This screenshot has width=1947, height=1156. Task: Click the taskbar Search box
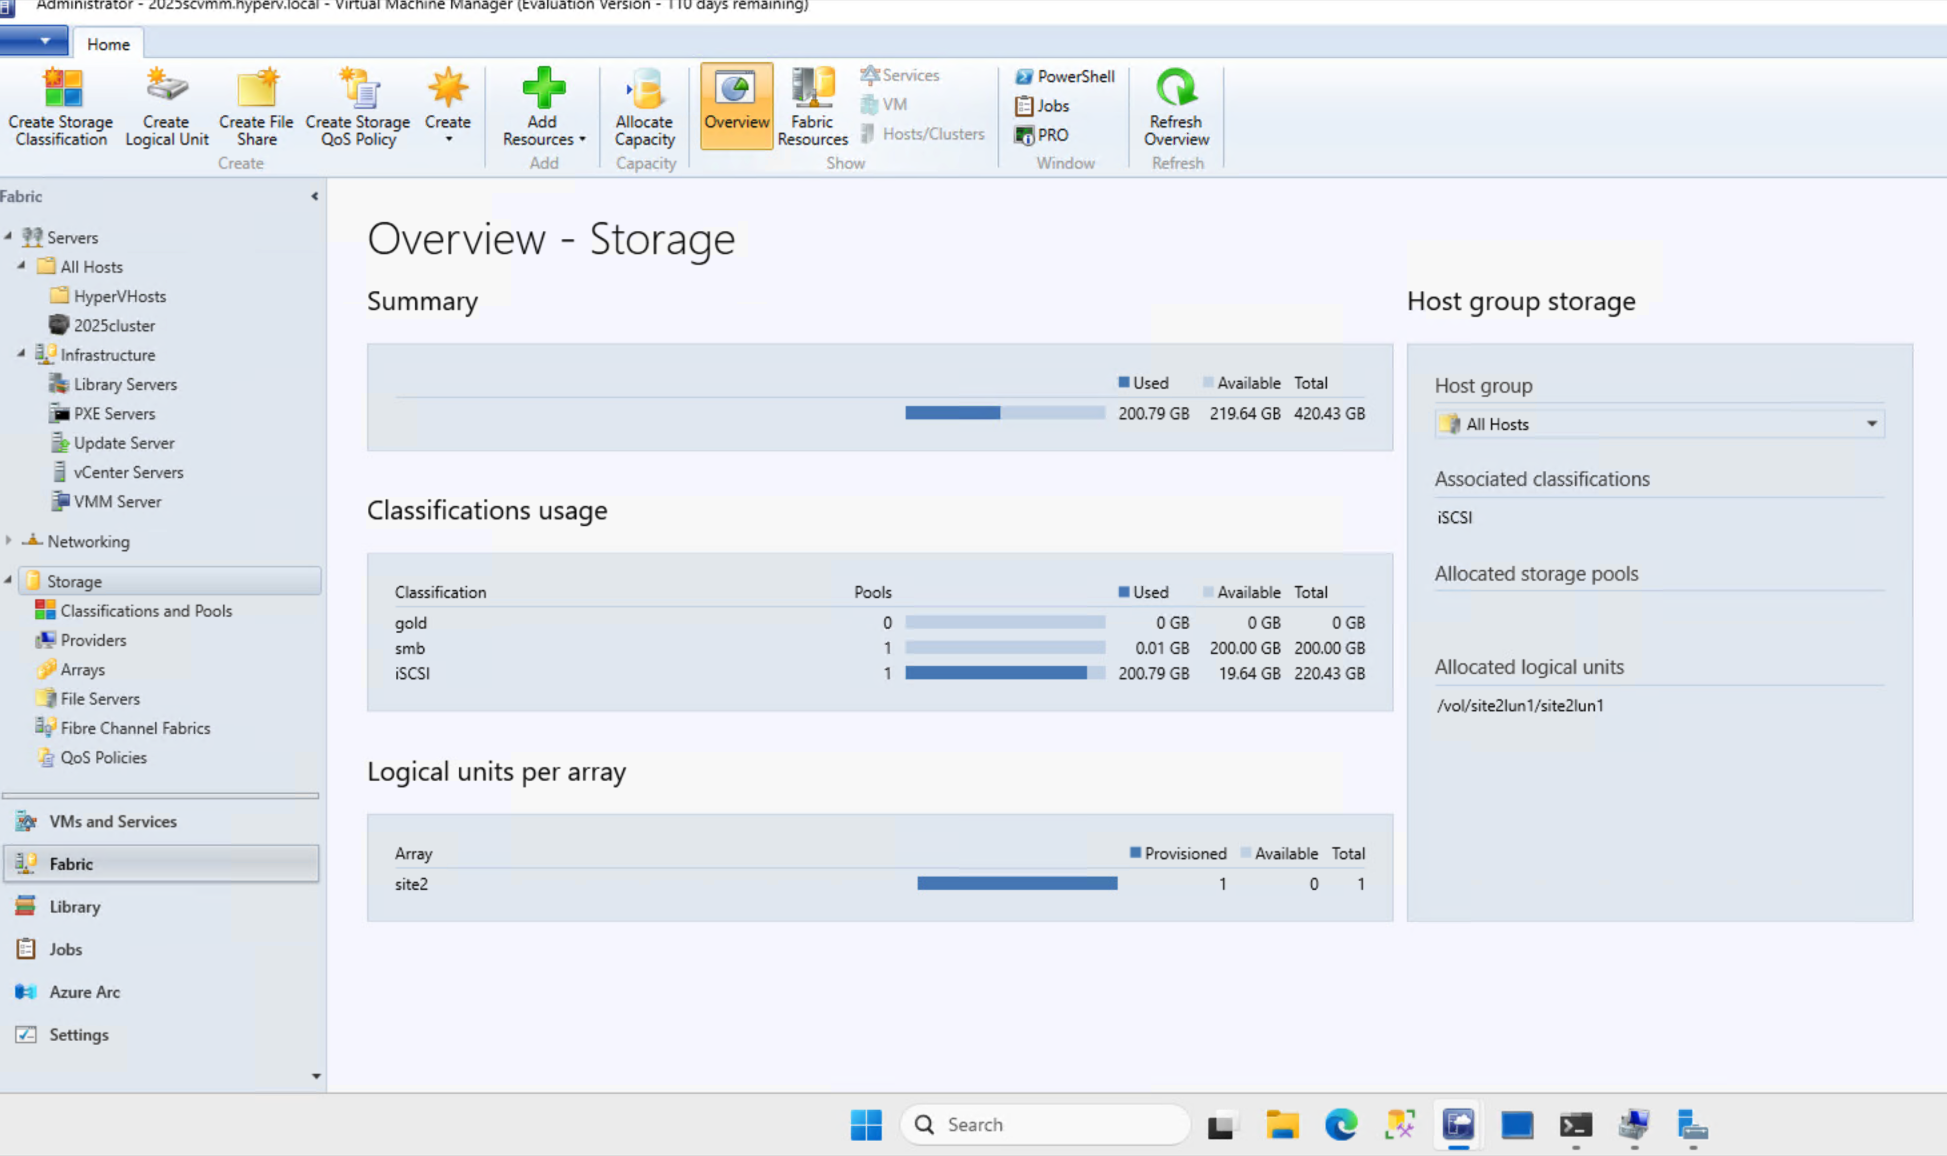(x=1045, y=1124)
